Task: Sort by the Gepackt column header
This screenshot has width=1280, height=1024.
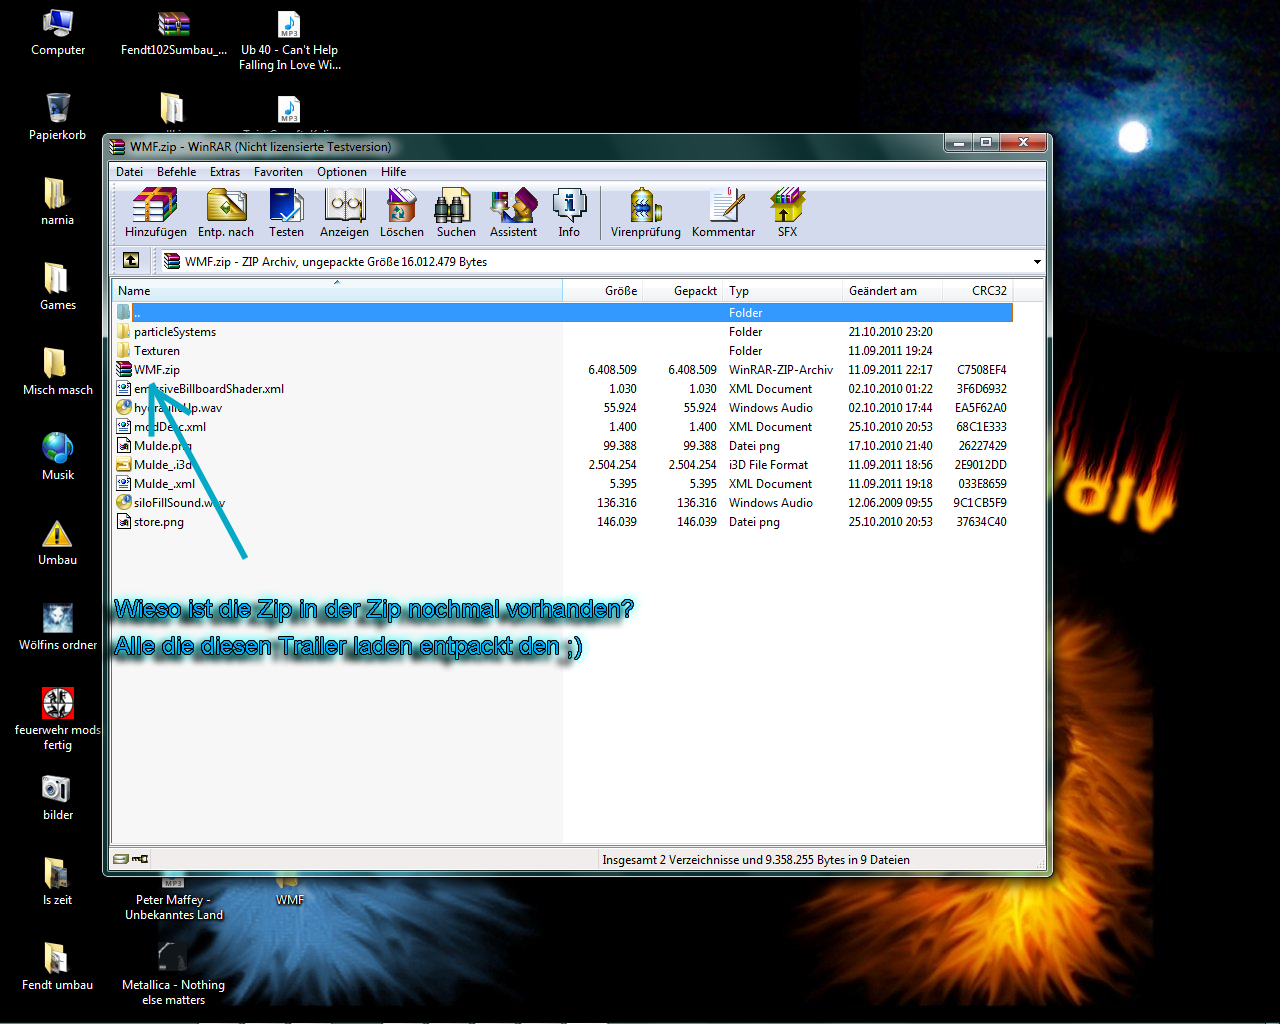Action: pos(682,291)
